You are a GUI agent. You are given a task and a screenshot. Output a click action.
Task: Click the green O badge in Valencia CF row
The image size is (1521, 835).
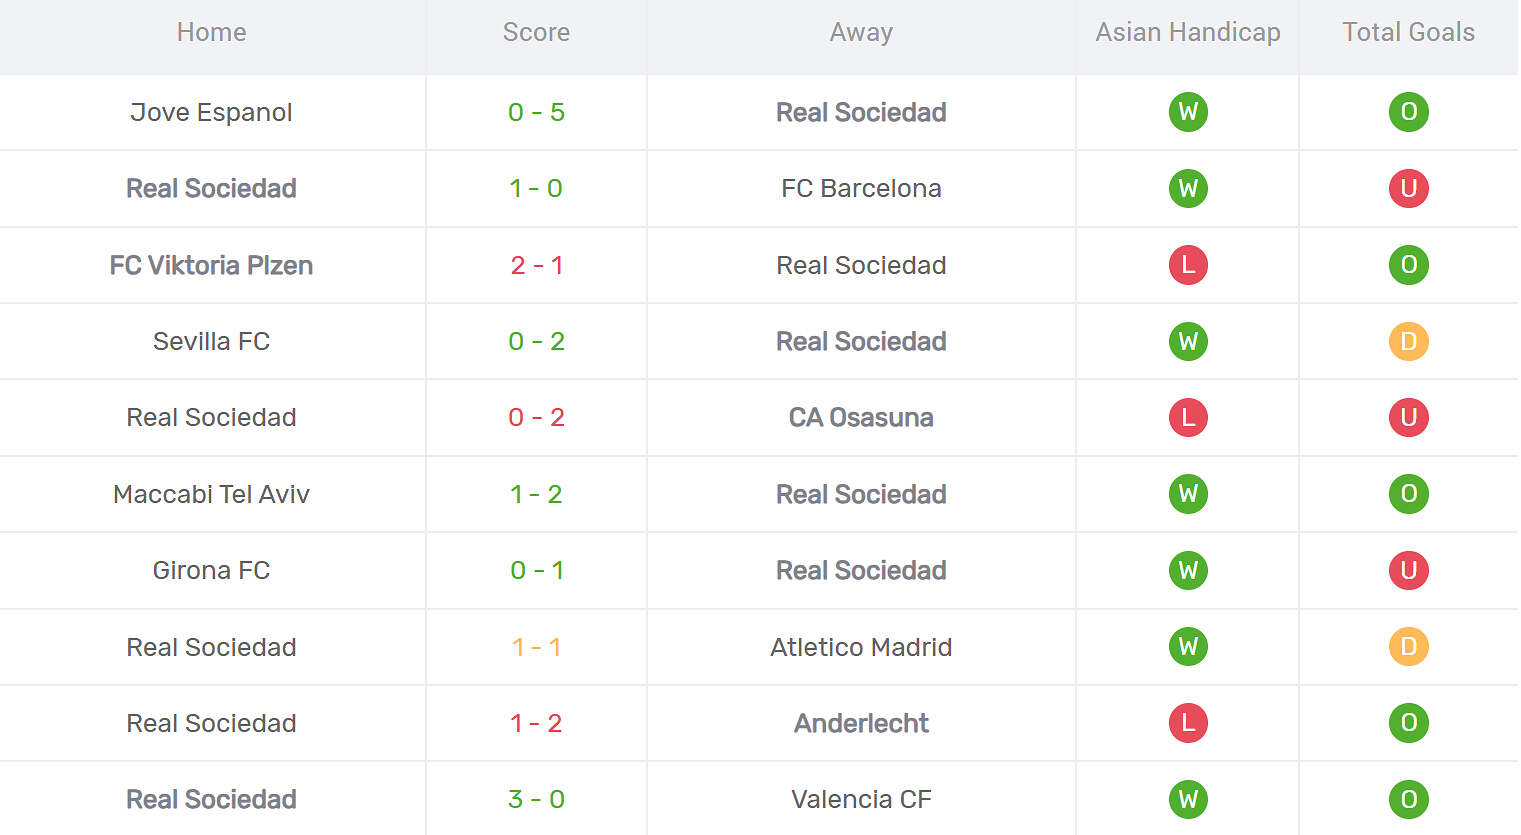click(x=1408, y=799)
